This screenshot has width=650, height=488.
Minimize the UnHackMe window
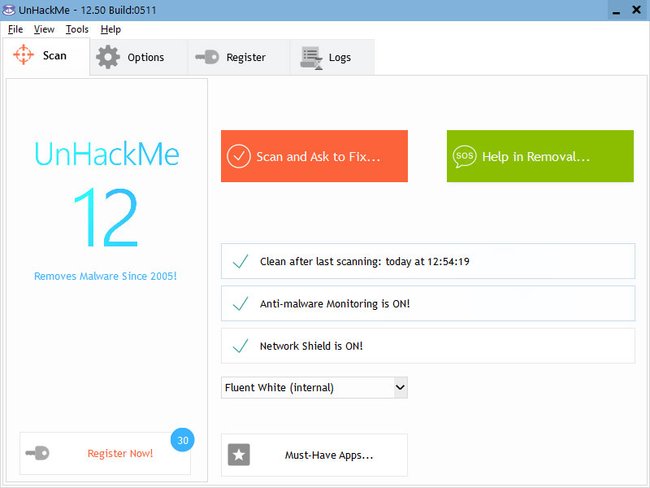coord(616,10)
